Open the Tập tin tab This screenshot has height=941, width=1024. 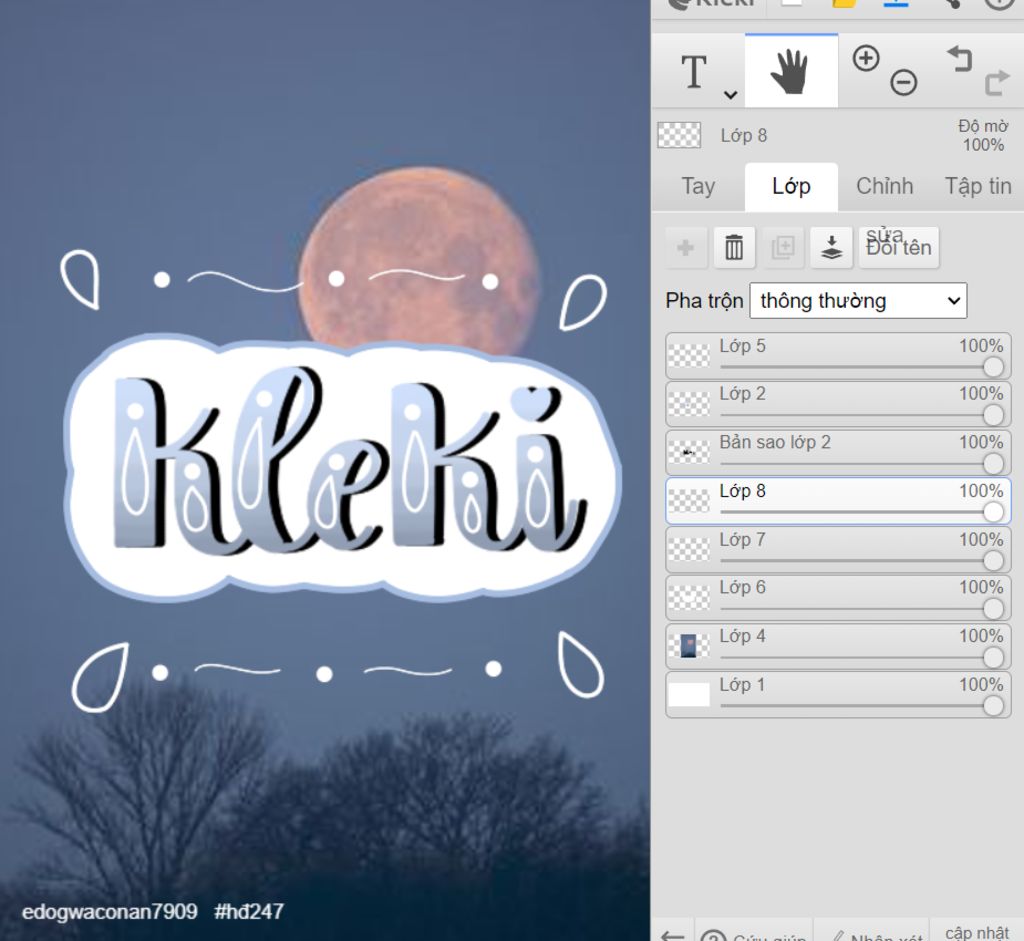(x=978, y=187)
